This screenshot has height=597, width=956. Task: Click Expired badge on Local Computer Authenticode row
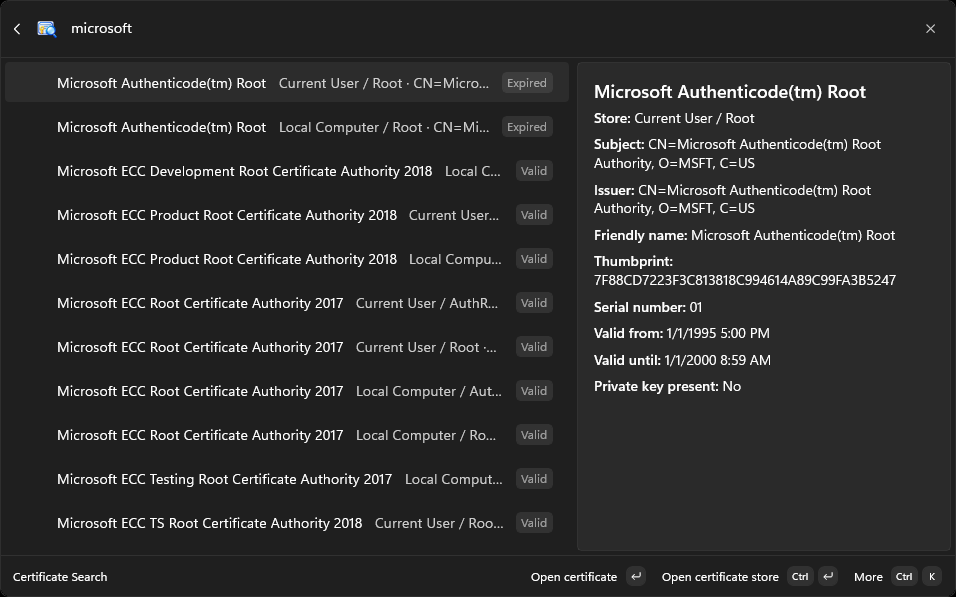tap(527, 127)
